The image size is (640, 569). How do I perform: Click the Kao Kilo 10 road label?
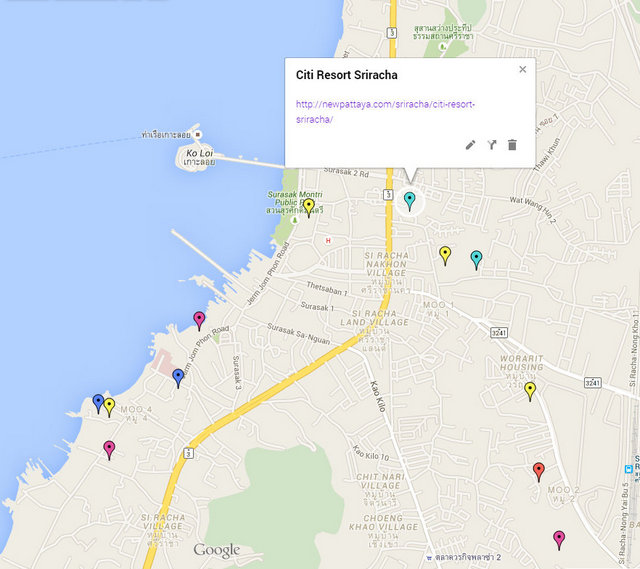[371, 453]
